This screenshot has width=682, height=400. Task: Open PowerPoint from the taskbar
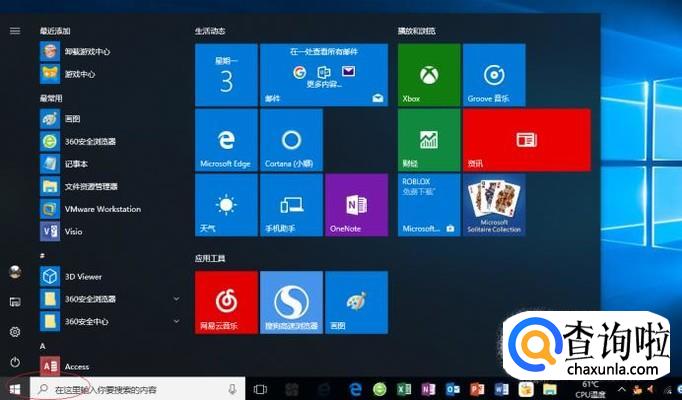pos(477,389)
